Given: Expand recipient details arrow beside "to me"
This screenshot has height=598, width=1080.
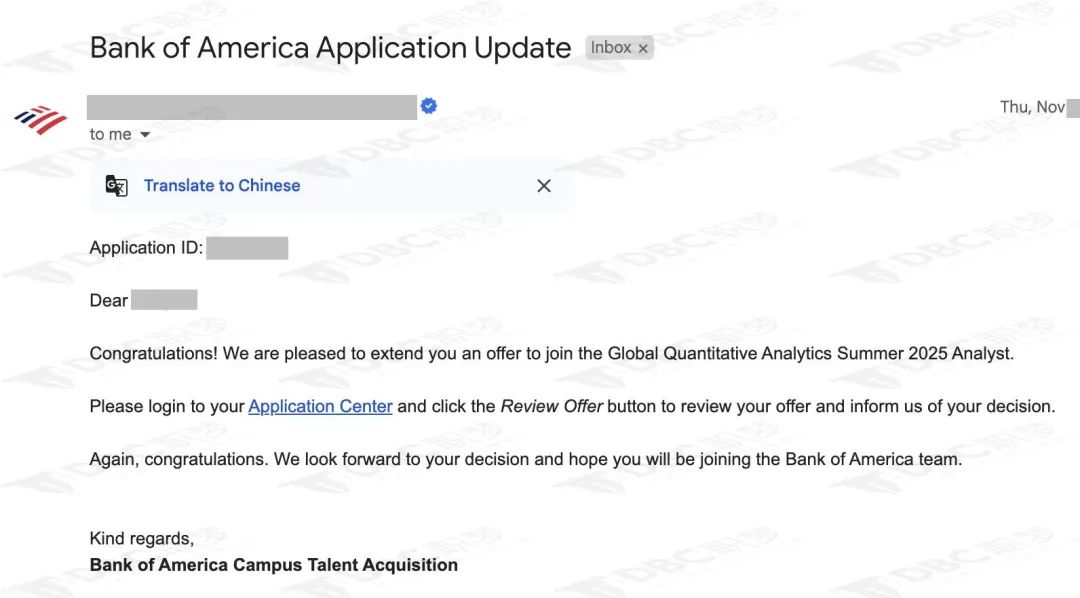Looking at the screenshot, I should [x=145, y=134].
